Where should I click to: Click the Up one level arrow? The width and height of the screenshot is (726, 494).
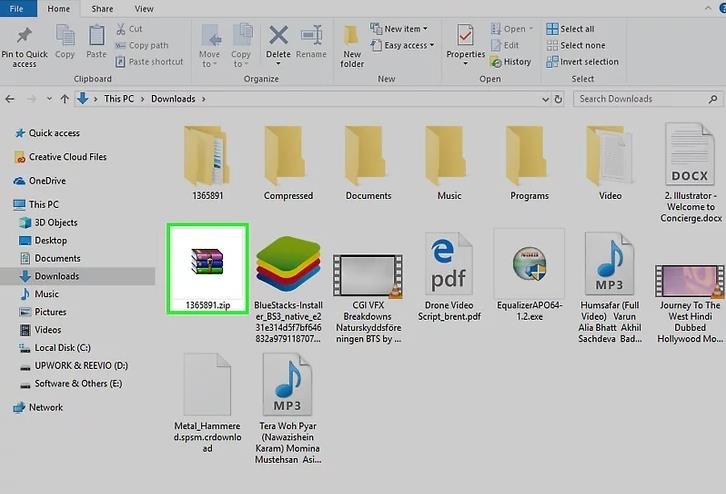coord(64,99)
